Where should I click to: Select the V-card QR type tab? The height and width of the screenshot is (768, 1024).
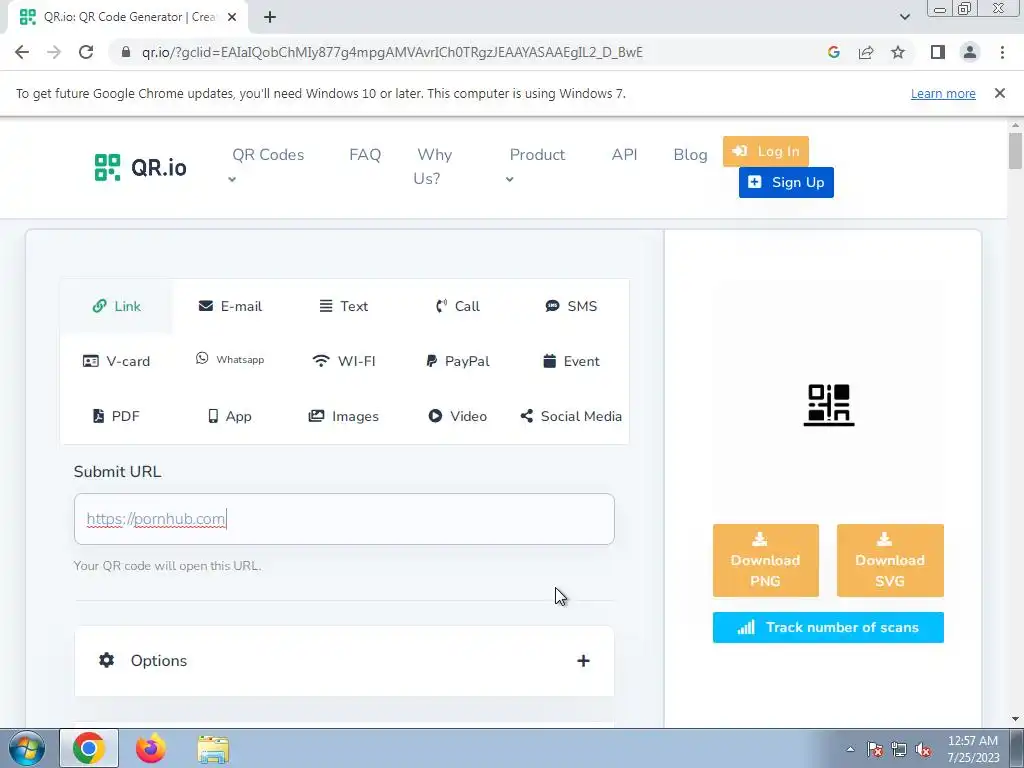click(116, 361)
